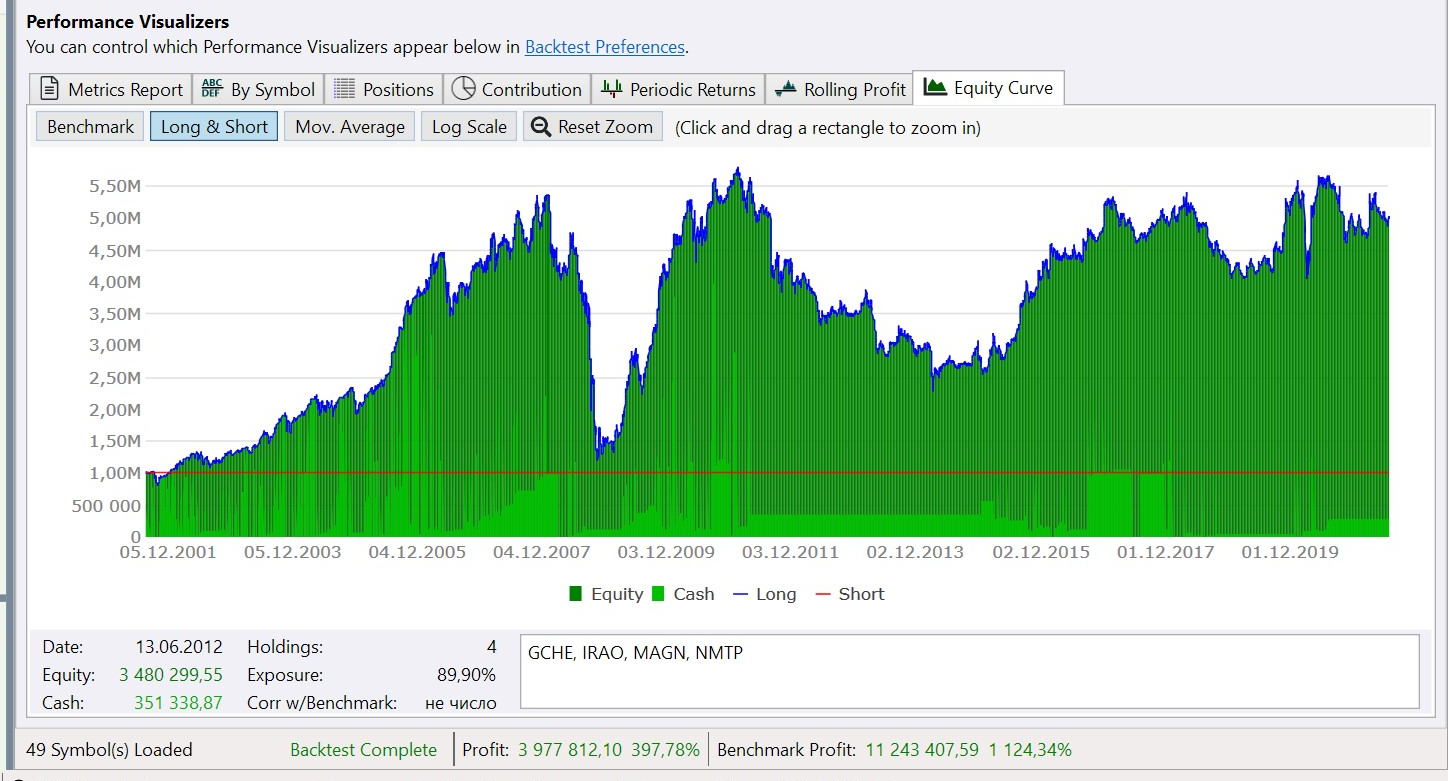Toggle the Benchmark button
The image size is (1448, 781).
tap(91, 127)
